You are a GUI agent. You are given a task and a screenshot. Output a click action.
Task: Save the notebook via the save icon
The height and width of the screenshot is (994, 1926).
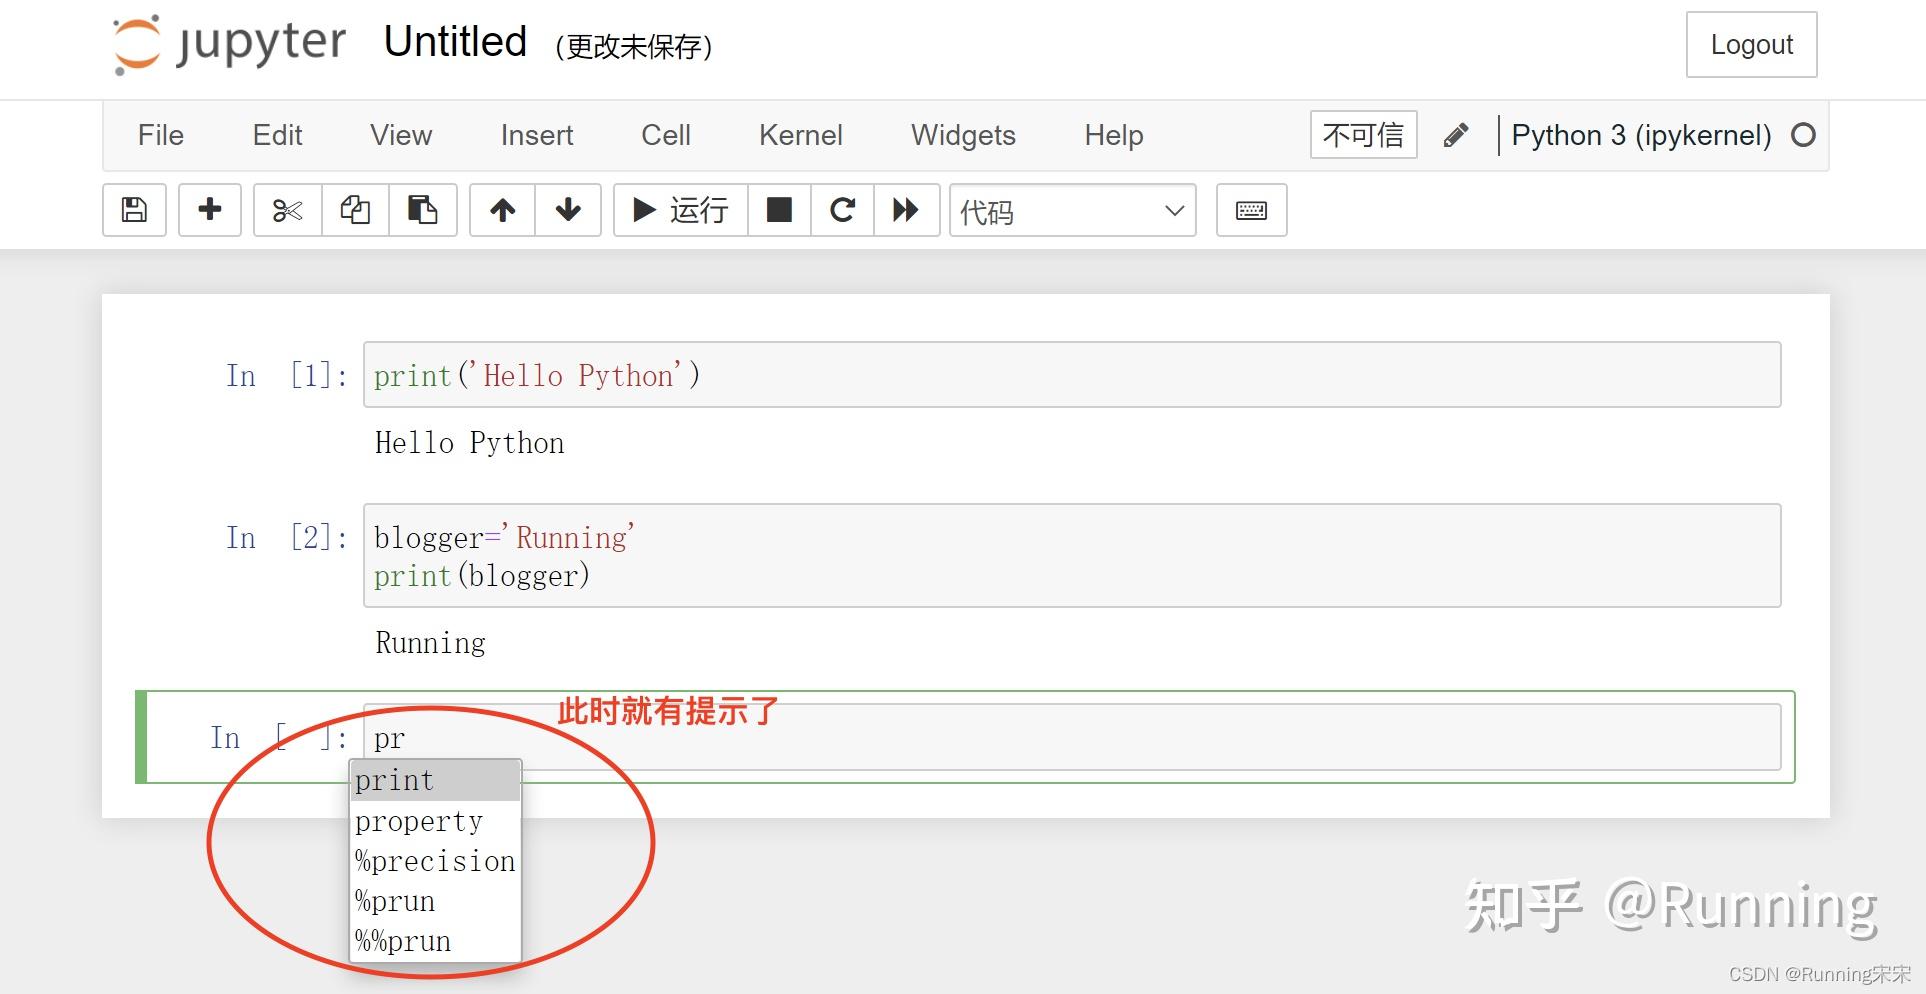tap(133, 210)
